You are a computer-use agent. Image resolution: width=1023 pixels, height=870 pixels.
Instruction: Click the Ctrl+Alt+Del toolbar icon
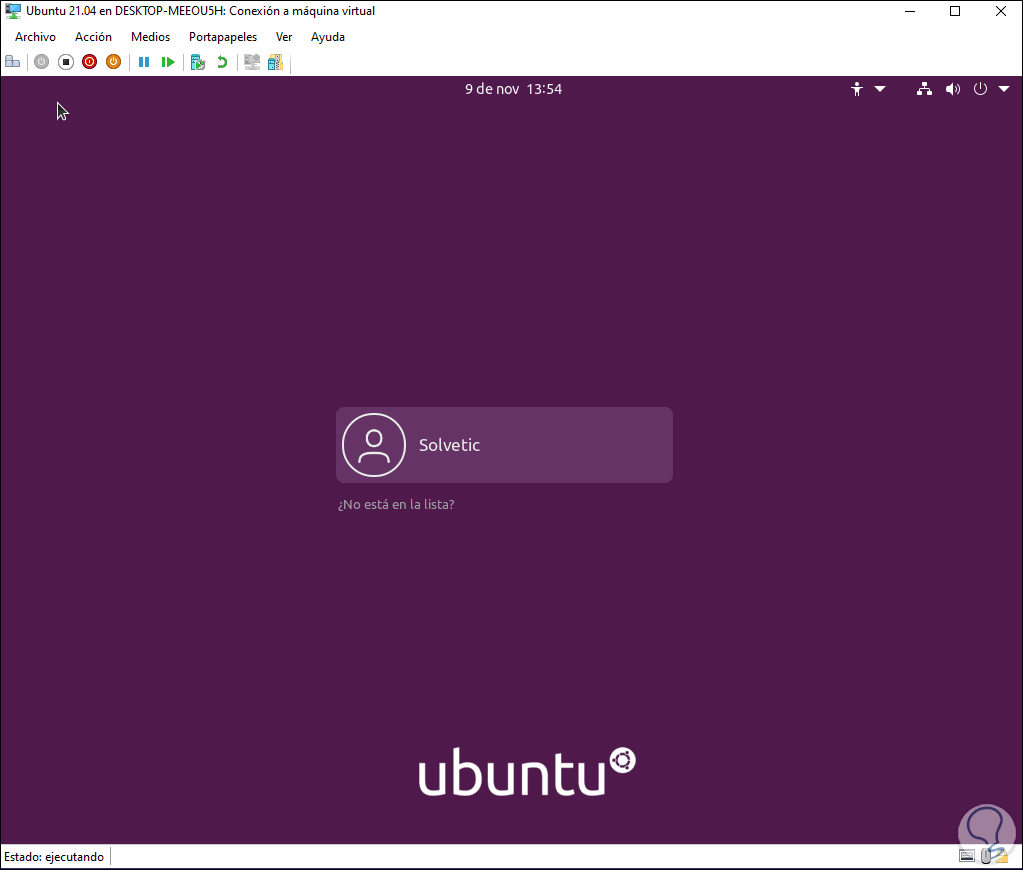pyautogui.click(x=12, y=62)
